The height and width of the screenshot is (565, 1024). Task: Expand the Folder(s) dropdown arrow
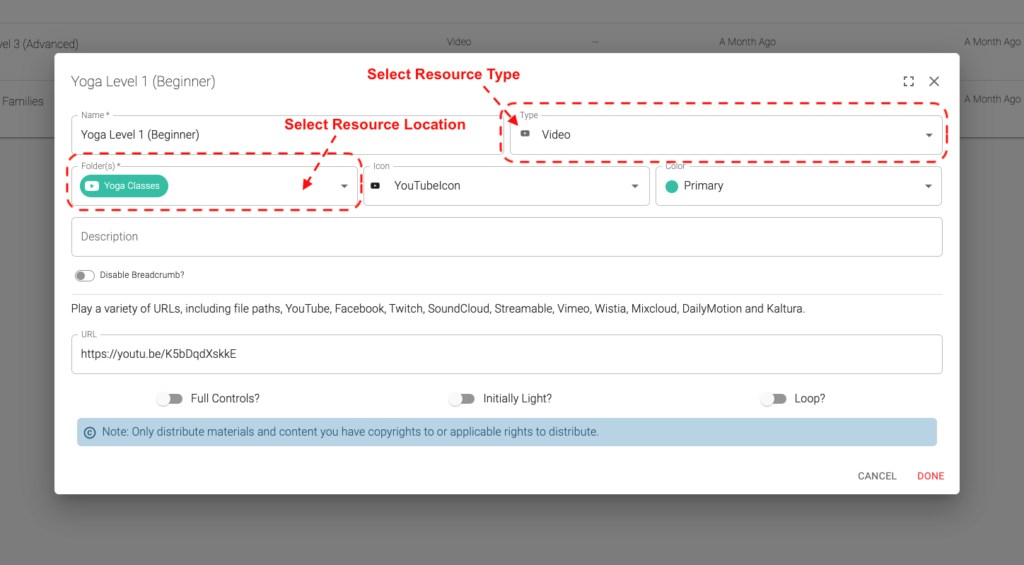click(x=344, y=186)
